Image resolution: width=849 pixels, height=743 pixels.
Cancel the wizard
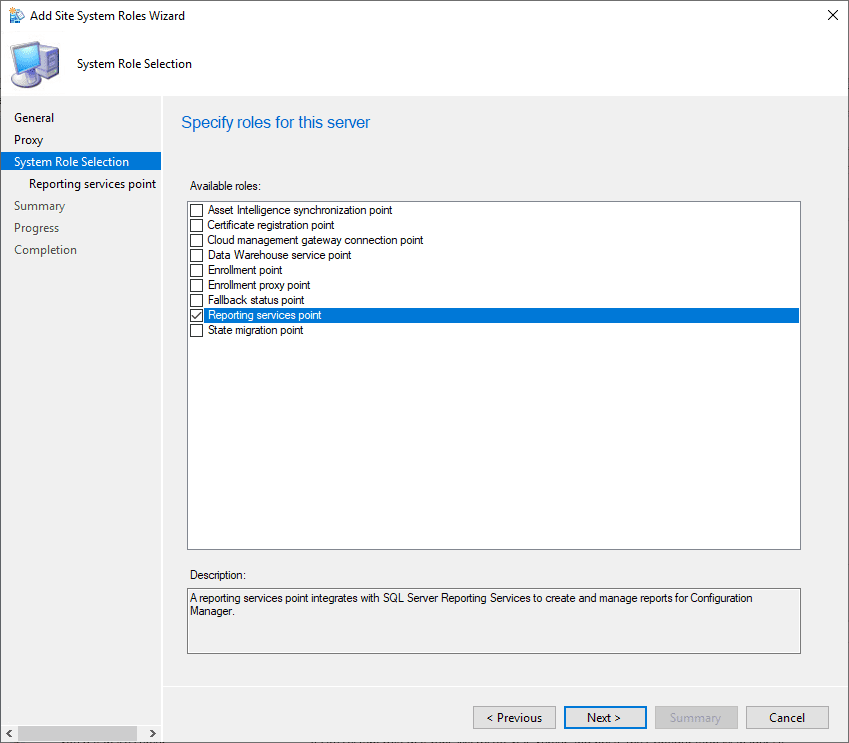787,718
